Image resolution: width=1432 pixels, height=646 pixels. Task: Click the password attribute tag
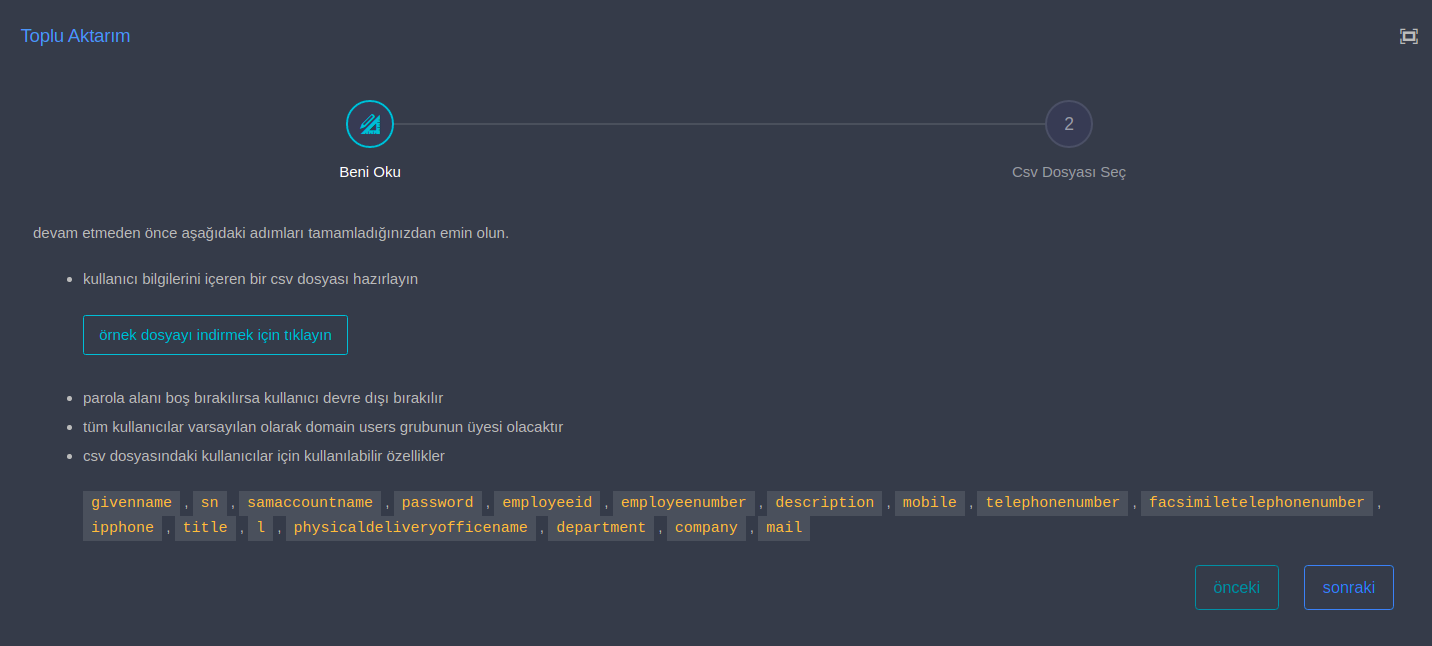[437, 503]
